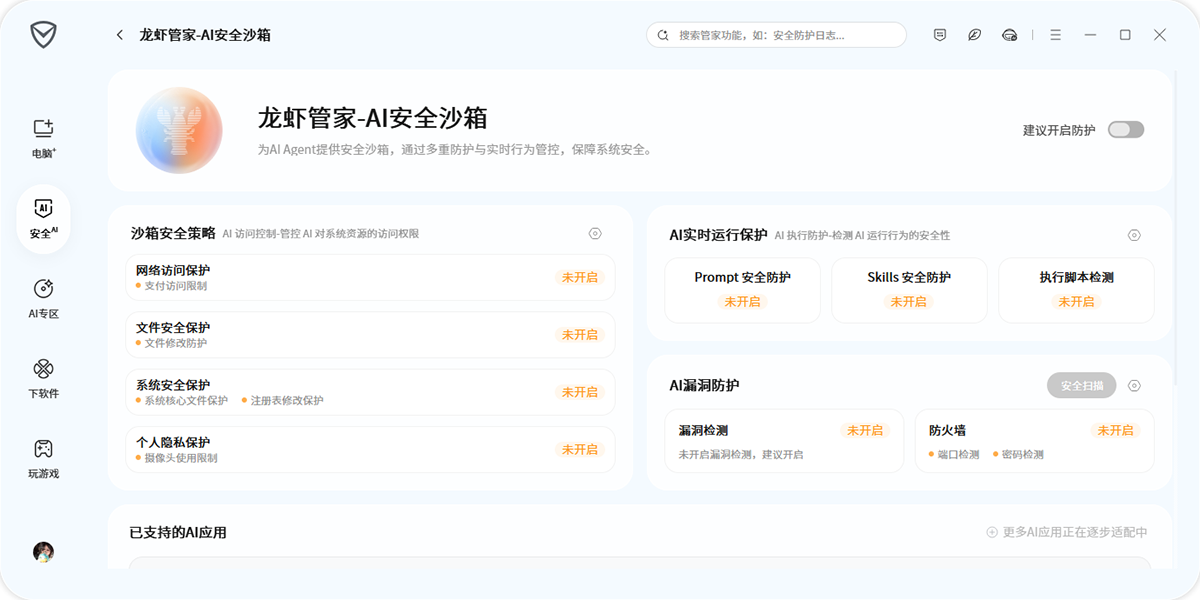Click the feather pen icon in the title bar
The image size is (1200, 600).
pos(974,34)
